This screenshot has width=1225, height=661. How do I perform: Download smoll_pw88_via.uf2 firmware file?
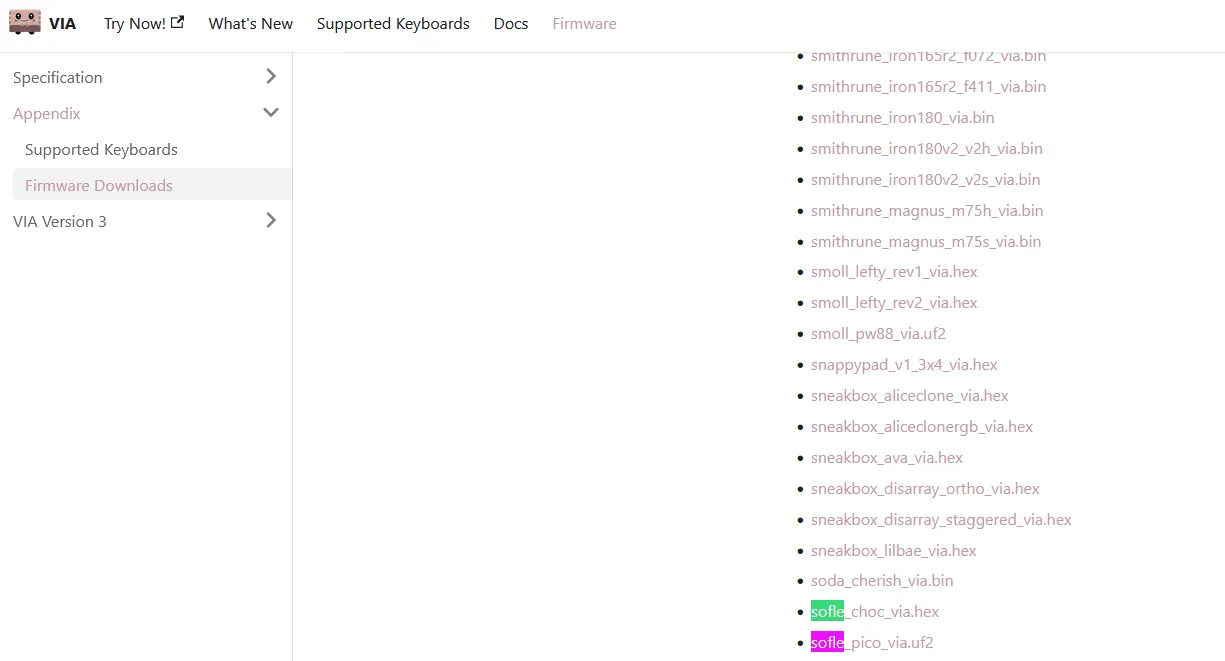878,334
